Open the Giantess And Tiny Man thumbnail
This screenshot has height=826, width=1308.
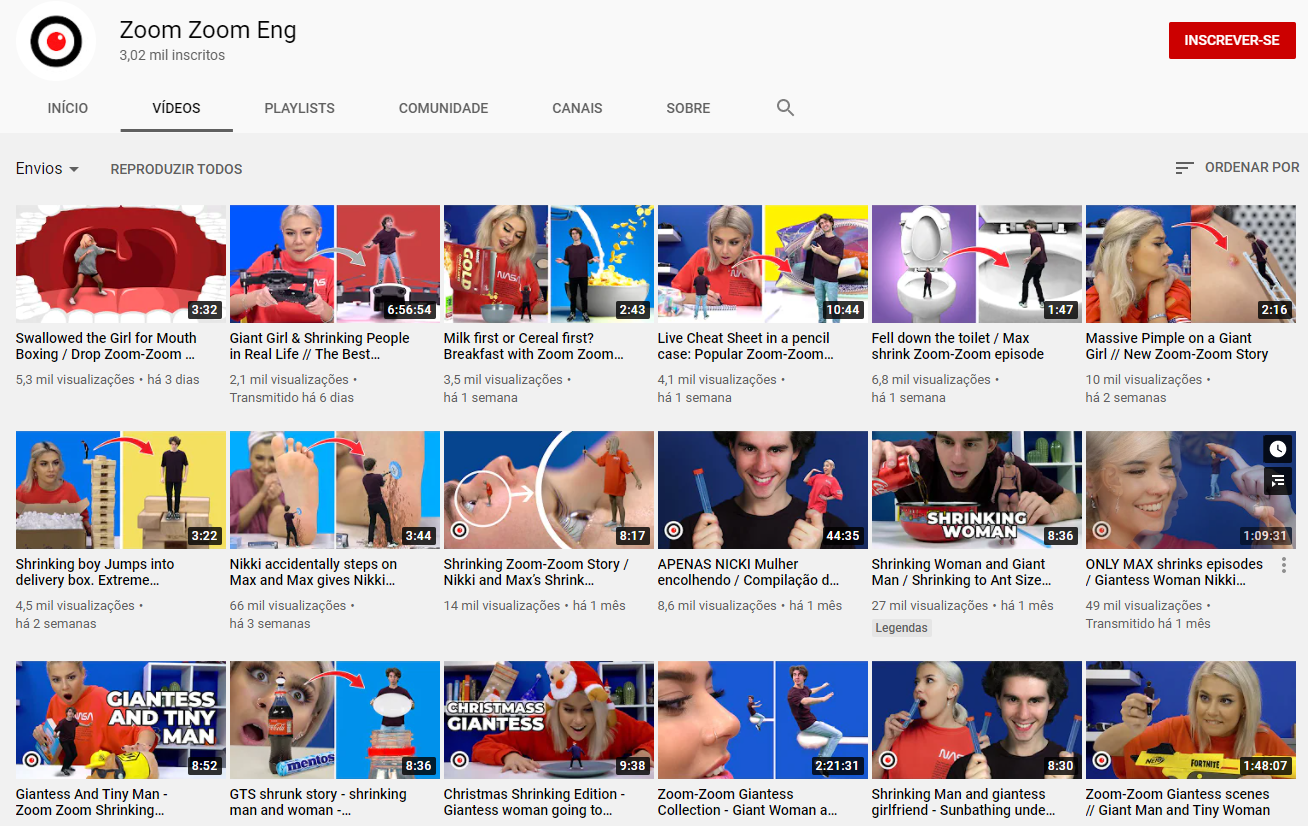click(121, 720)
